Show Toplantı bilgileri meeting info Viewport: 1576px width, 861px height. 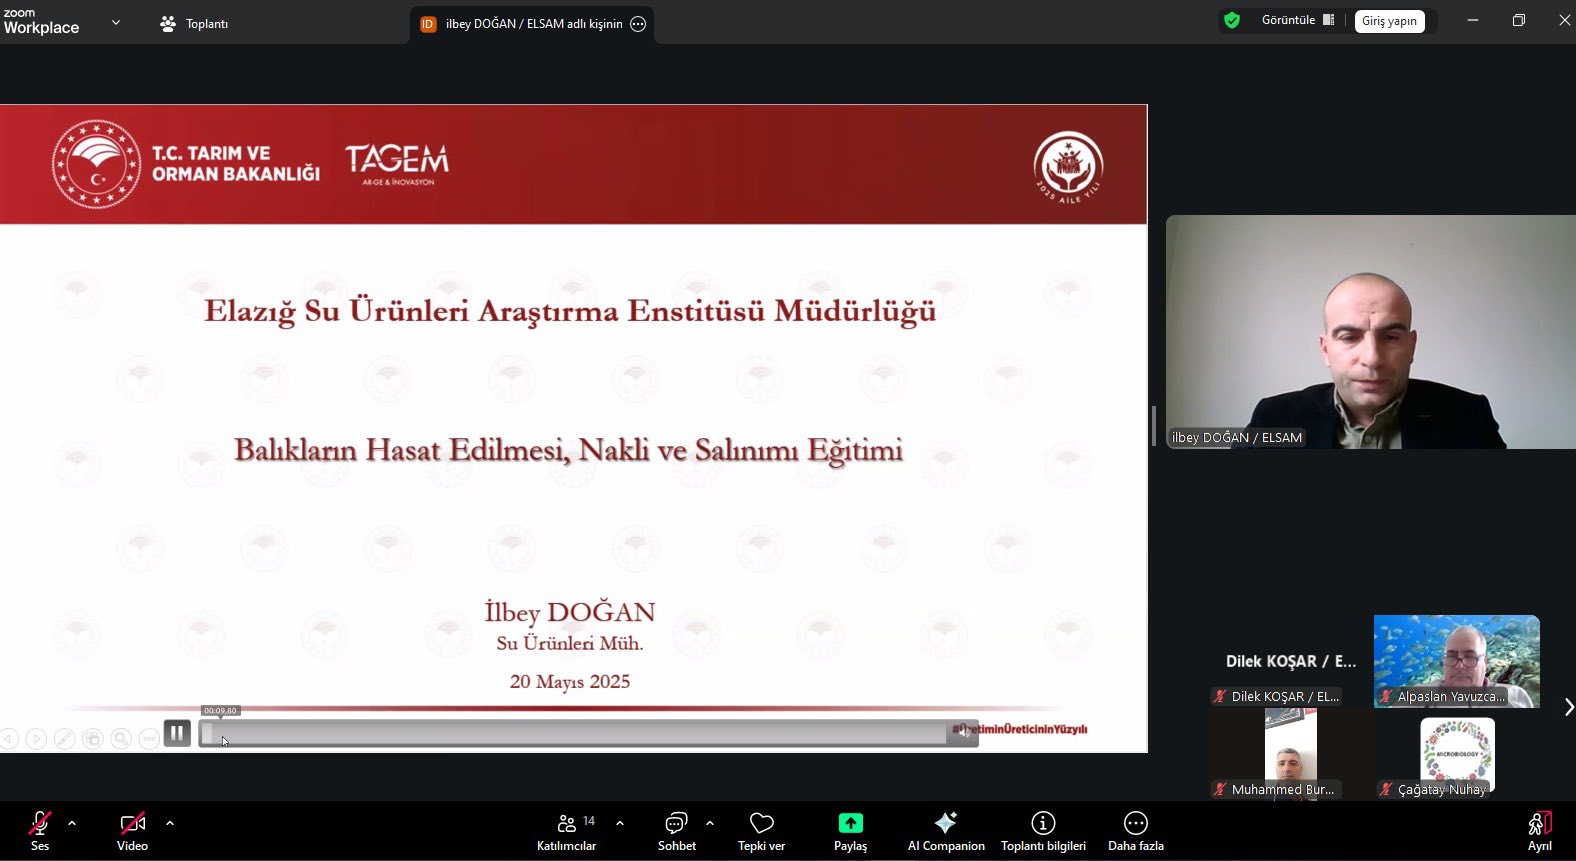[1043, 831]
